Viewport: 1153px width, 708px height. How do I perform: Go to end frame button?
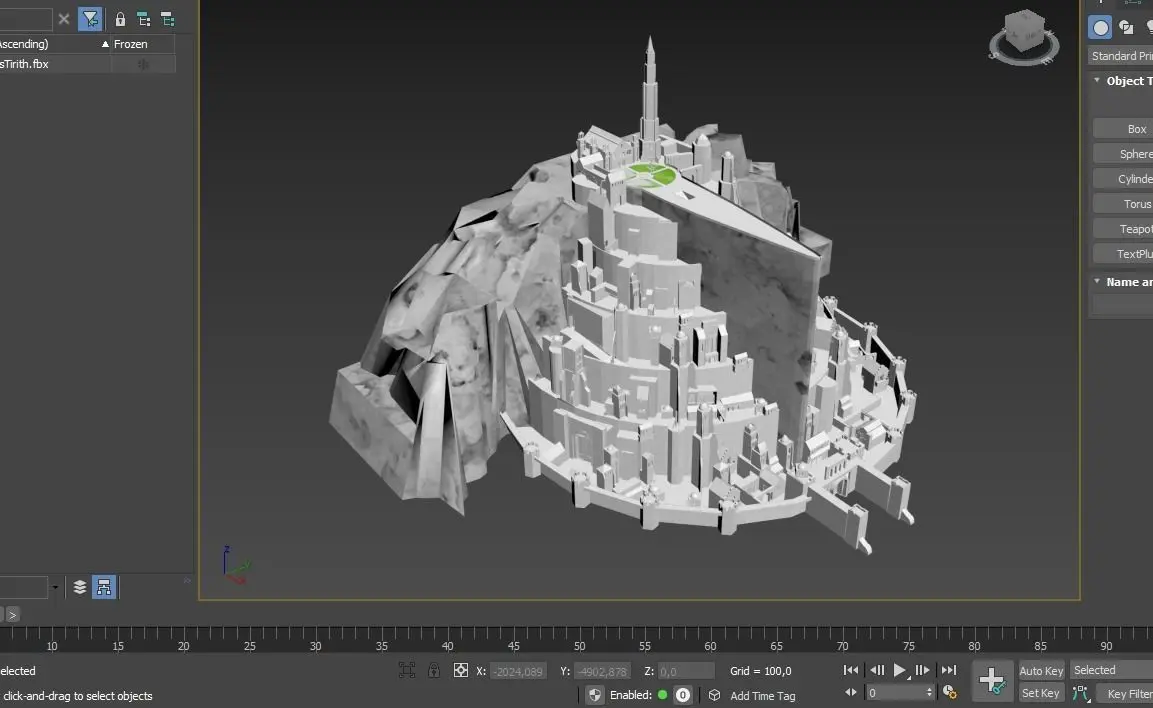click(949, 670)
